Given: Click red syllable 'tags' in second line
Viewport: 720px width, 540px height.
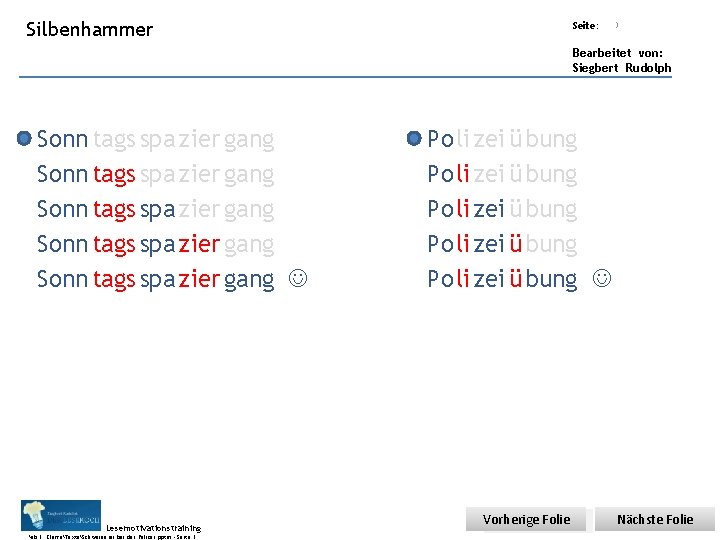Looking at the screenshot, I should pyautogui.click(x=114, y=174).
